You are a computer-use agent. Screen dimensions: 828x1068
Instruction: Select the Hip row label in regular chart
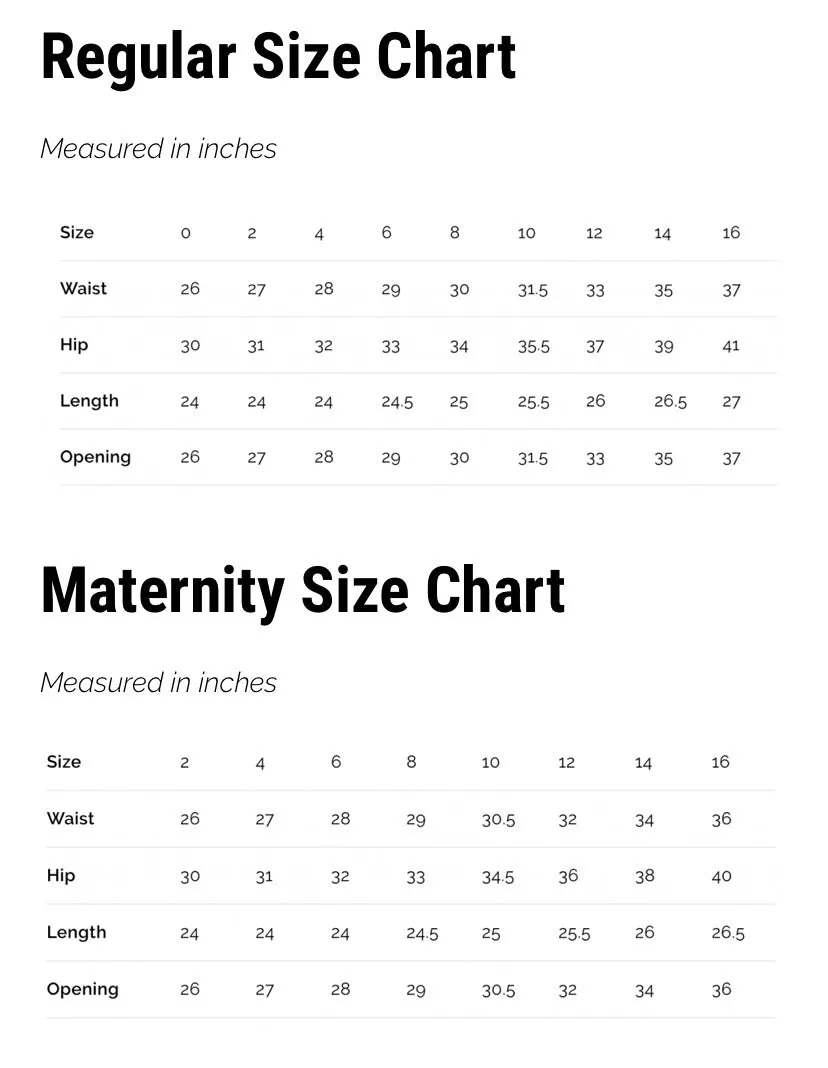coord(74,345)
